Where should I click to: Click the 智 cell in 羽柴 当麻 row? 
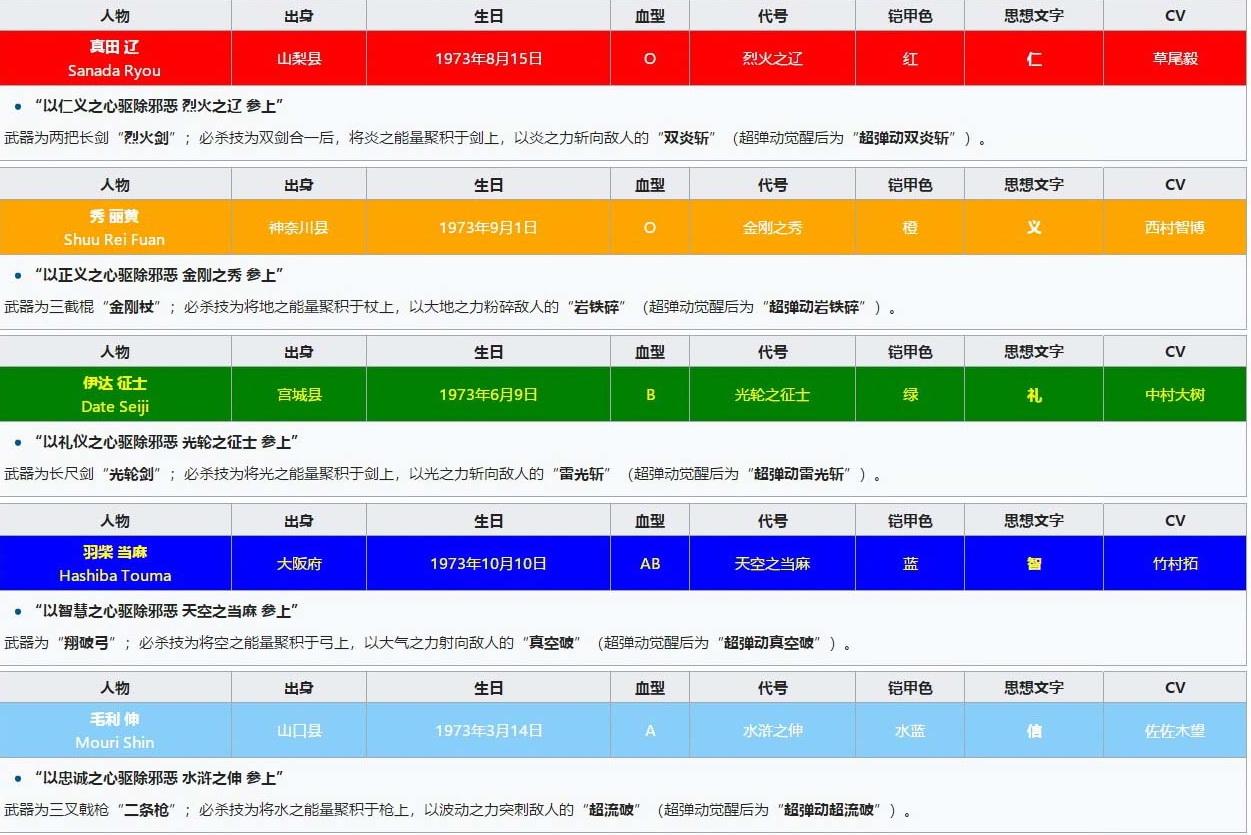[x=1034, y=563]
